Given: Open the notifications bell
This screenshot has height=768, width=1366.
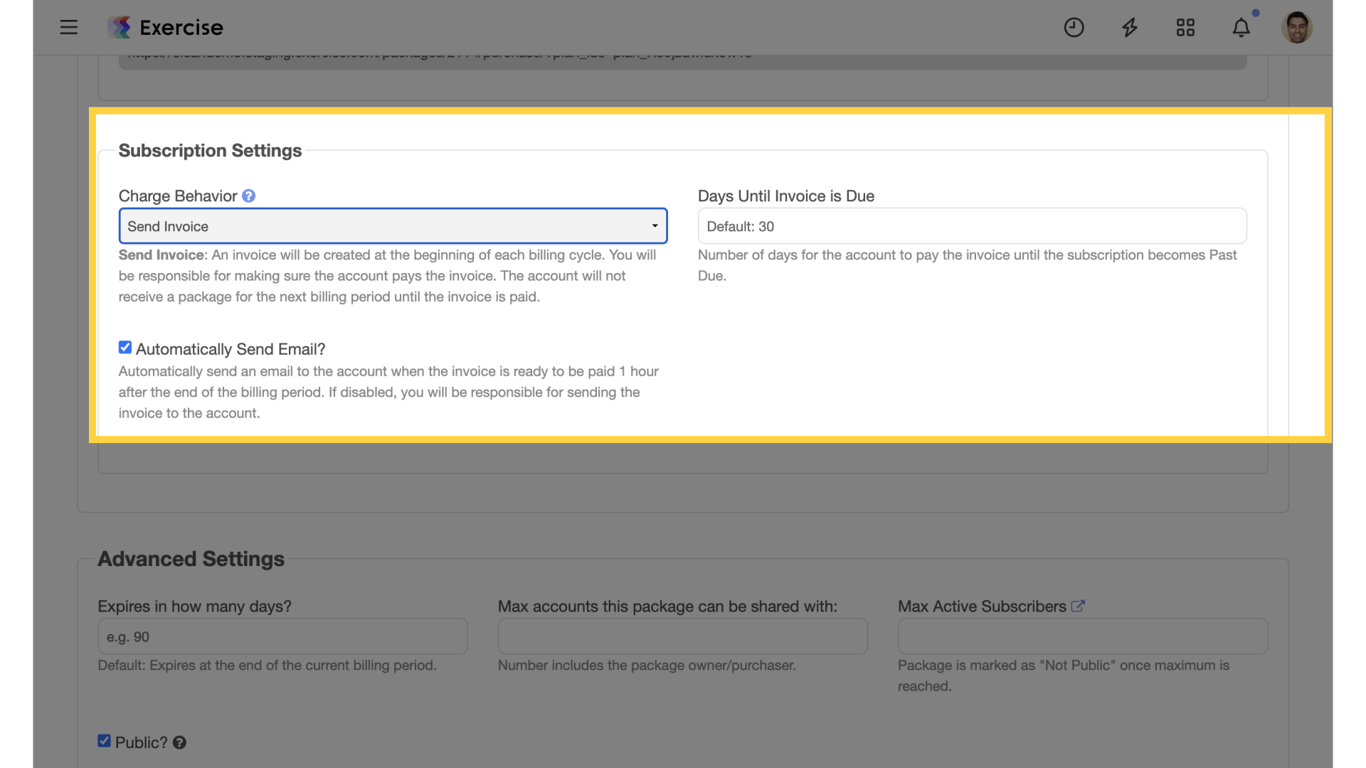Looking at the screenshot, I should 1241,27.
